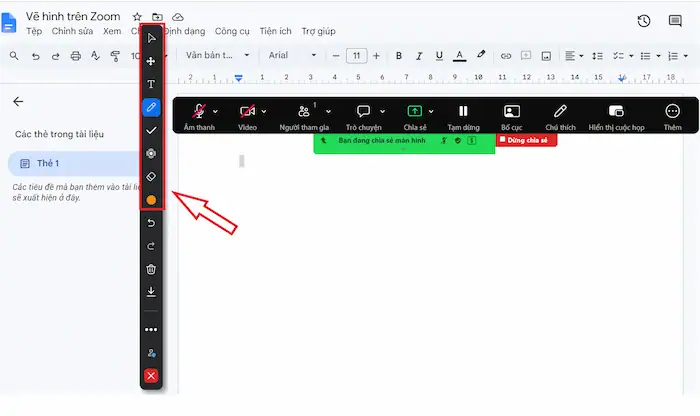Image resolution: width=700 pixels, height=416 pixels.
Task: Collapse the outline panel back arrow
Action: click(x=18, y=102)
